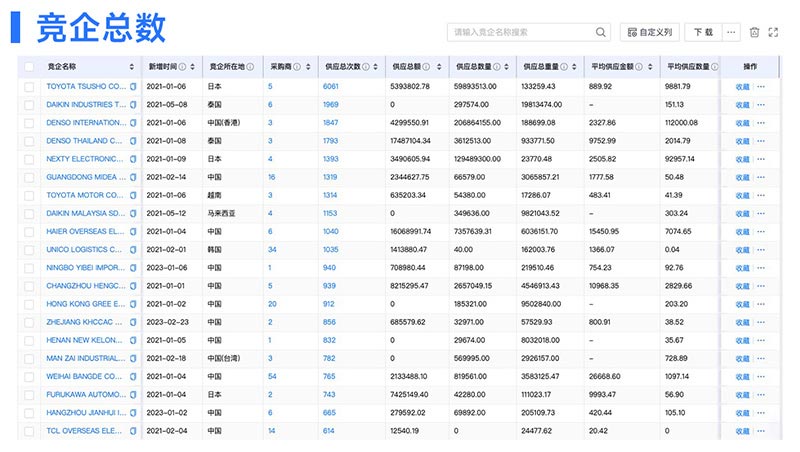Open info tooltip icon on 供应总重量 header

tap(564, 67)
